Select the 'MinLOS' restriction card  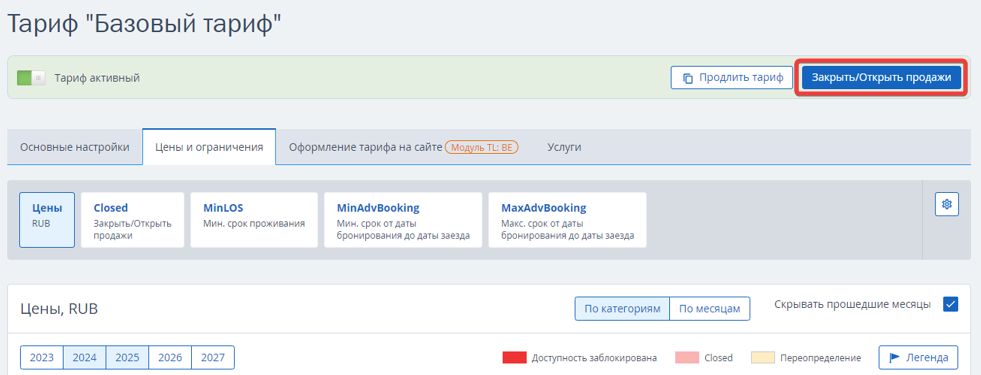(254, 220)
